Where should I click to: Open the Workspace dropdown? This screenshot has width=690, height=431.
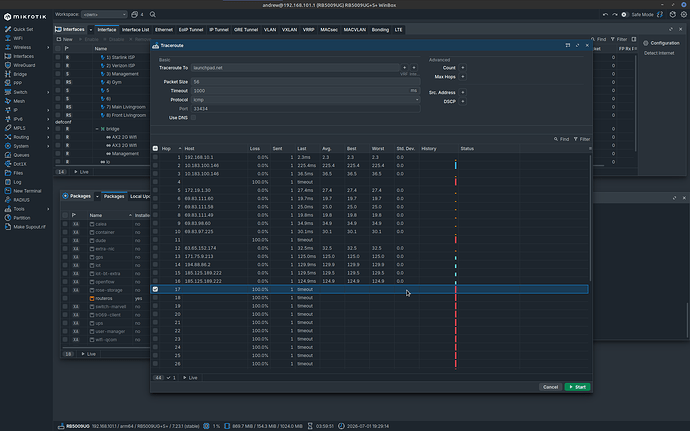pos(104,15)
